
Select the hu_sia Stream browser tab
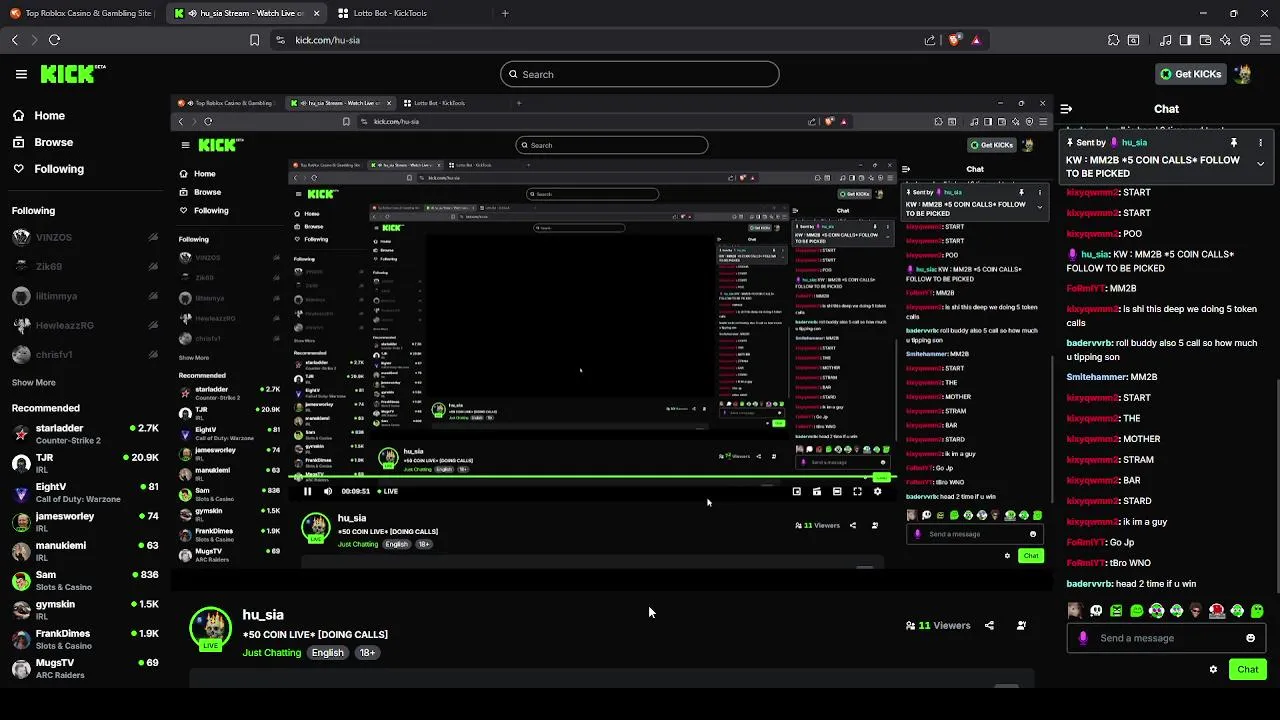[x=248, y=13]
